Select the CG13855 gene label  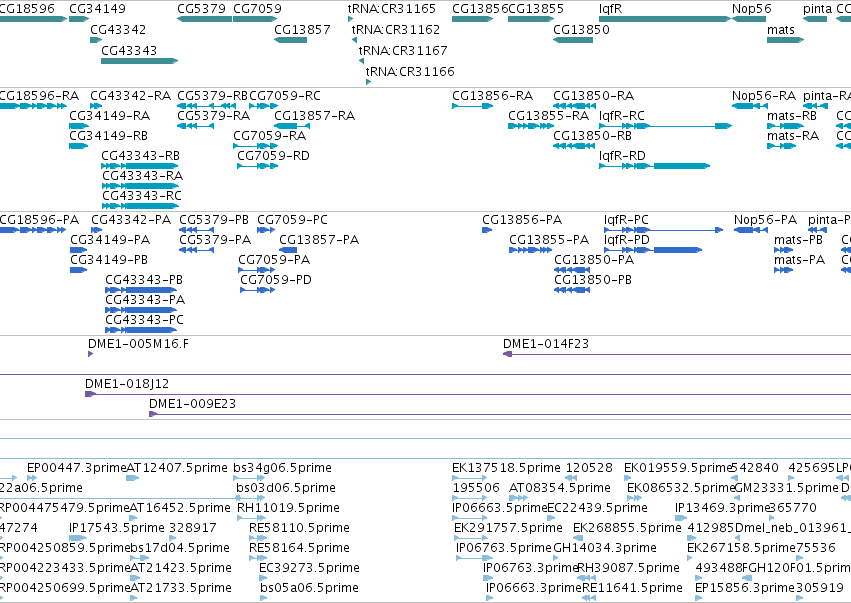(x=536, y=9)
